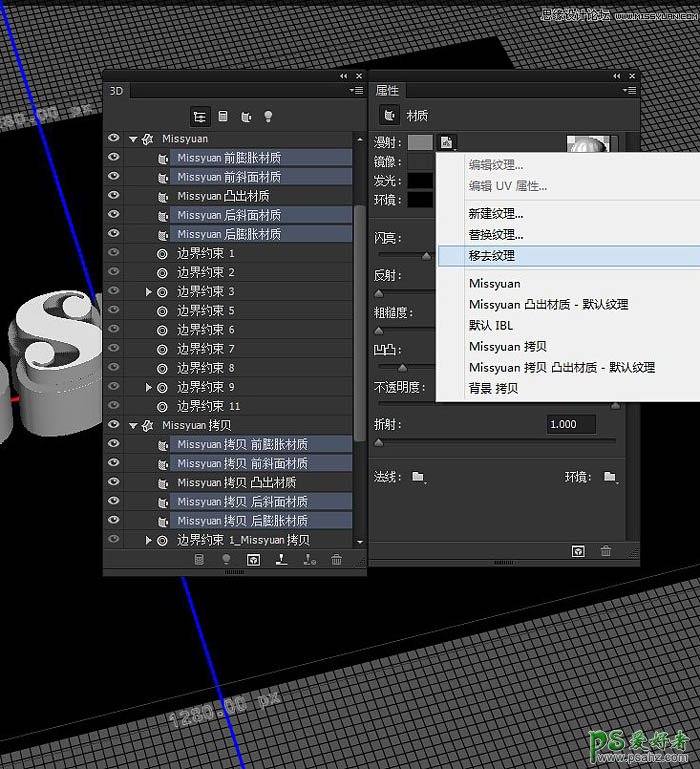The width and height of the screenshot is (700, 769).
Task: Collapse the Missyuan mesh group
Action: click(x=133, y=139)
